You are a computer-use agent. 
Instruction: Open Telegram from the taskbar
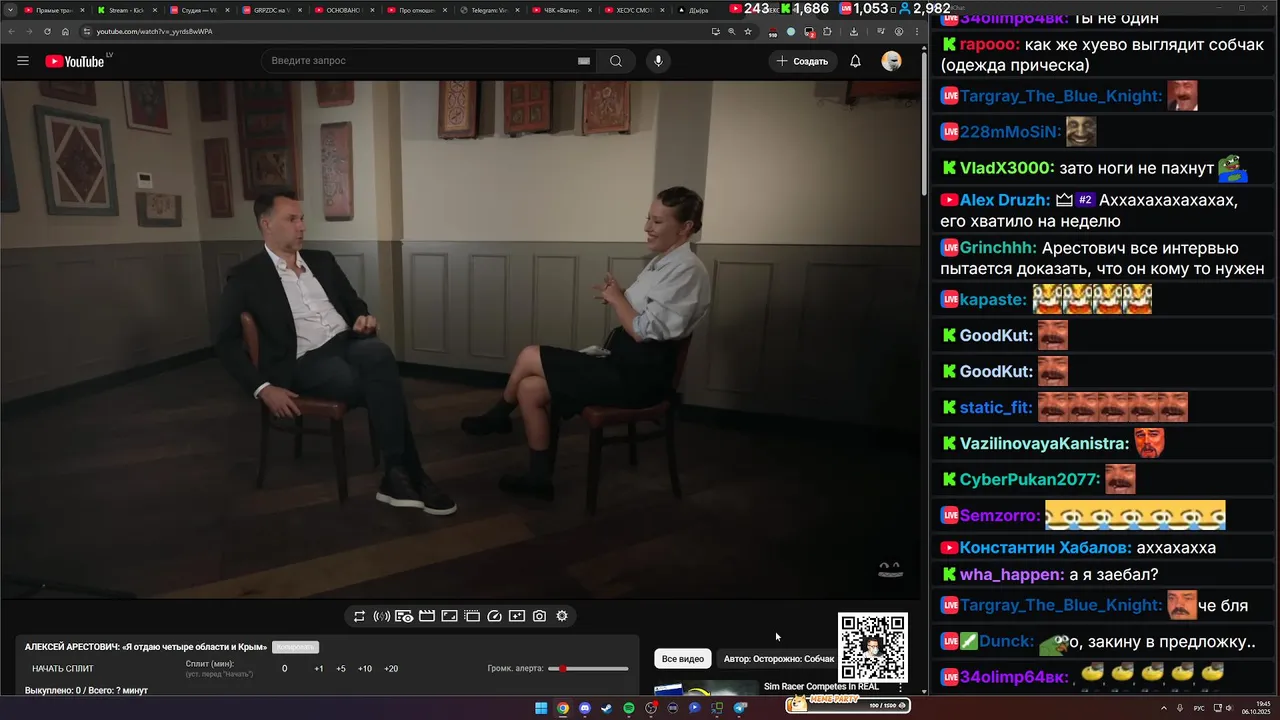click(740, 708)
